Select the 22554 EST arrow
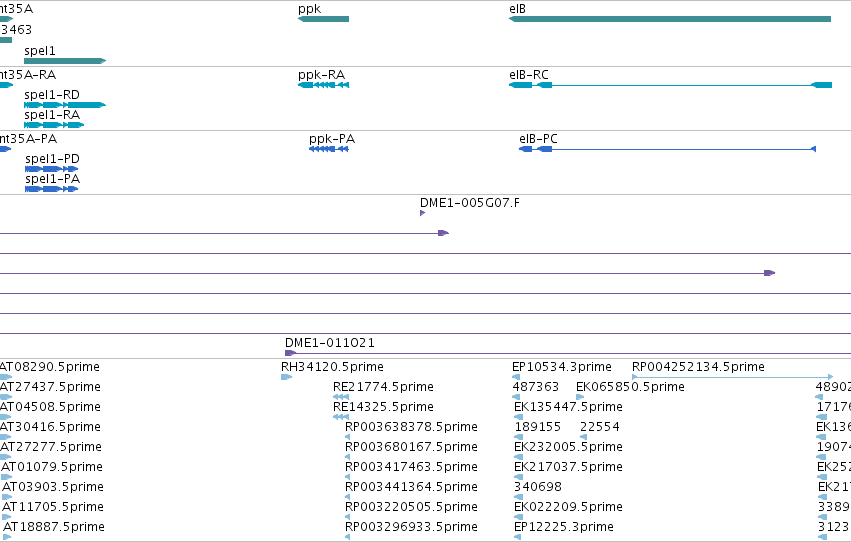Image resolution: width=851 pixels, height=542 pixels. pos(583,437)
